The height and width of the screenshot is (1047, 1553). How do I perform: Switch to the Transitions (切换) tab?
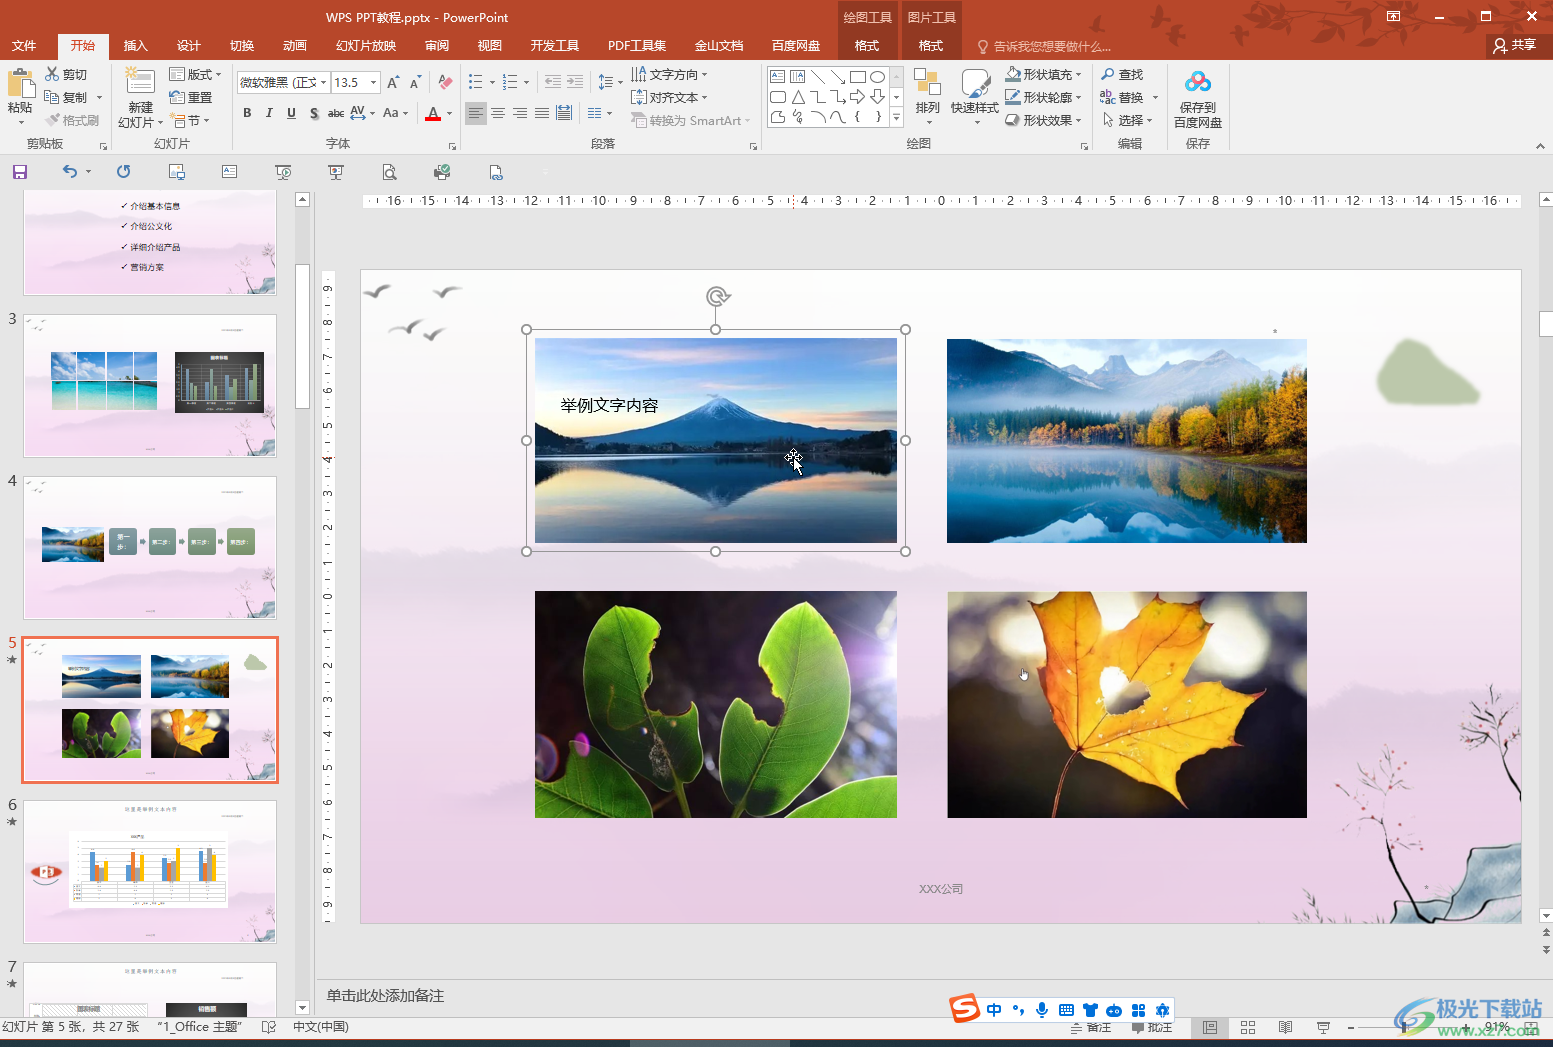click(x=242, y=46)
